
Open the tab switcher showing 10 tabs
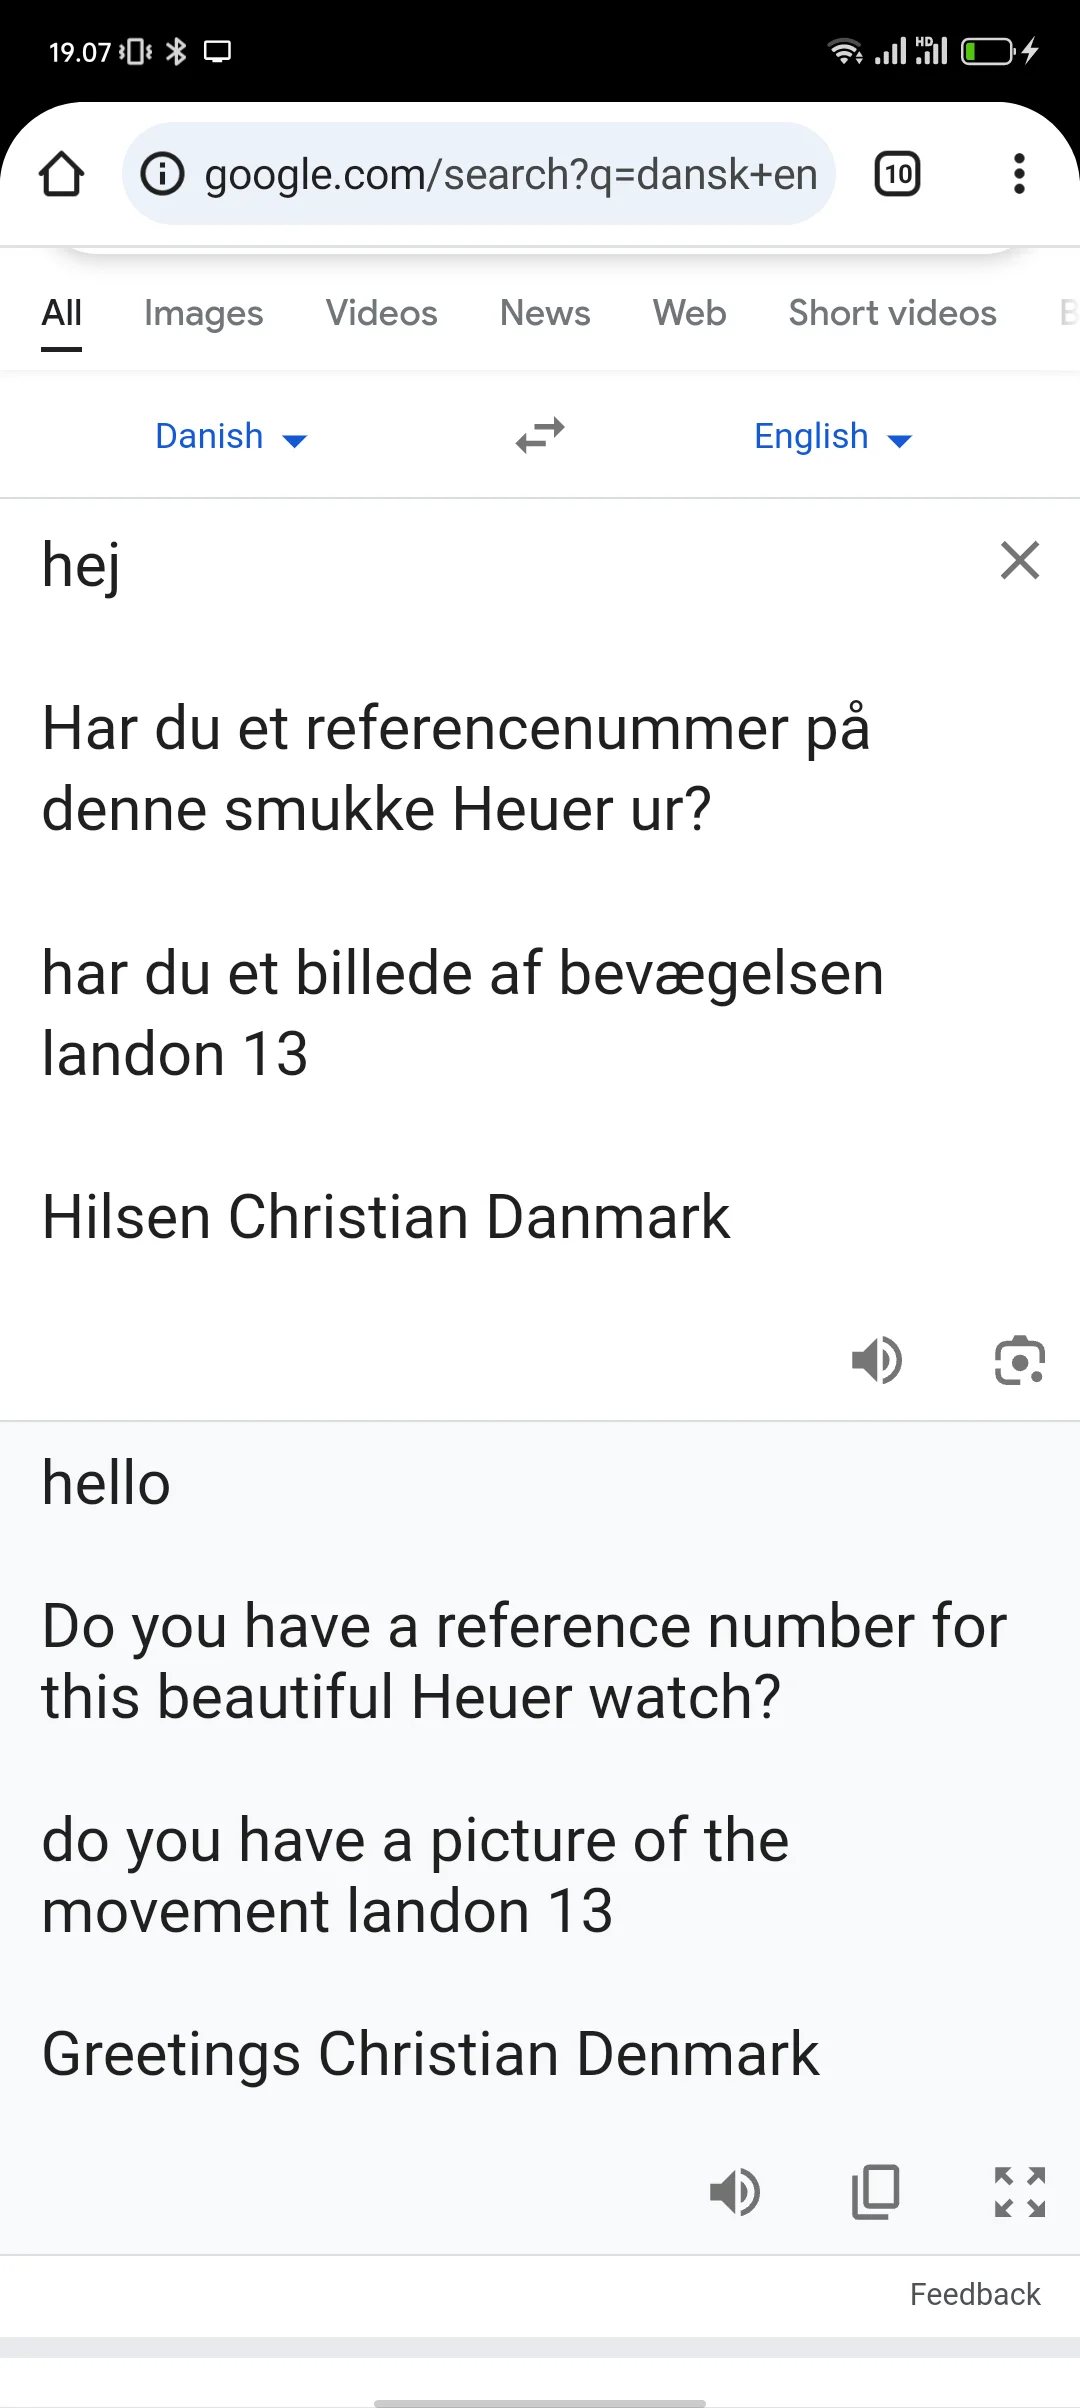click(x=897, y=174)
